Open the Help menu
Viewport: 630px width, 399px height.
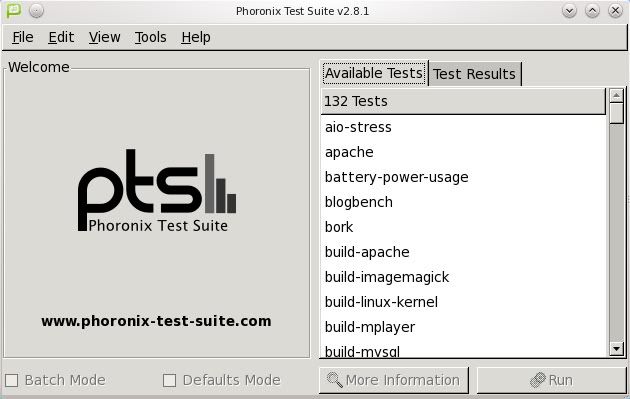point(196,37)
